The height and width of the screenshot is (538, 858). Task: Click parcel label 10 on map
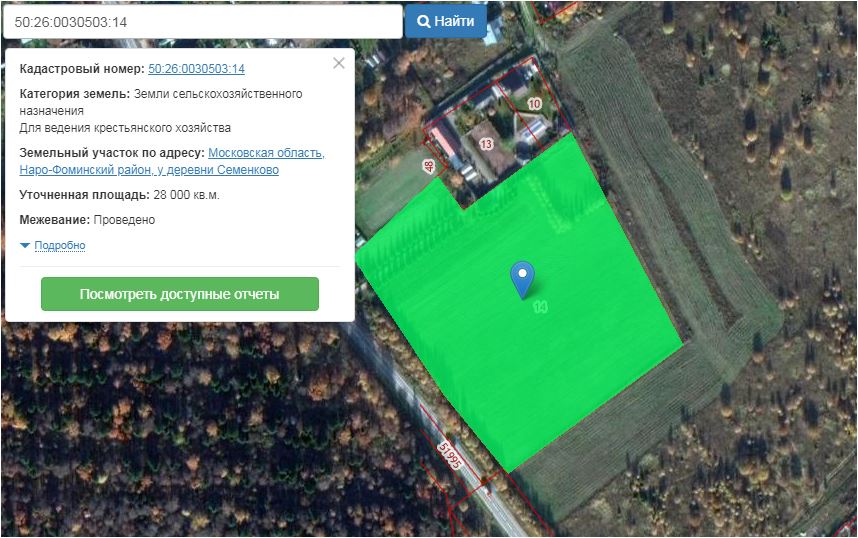click(534, 103)
